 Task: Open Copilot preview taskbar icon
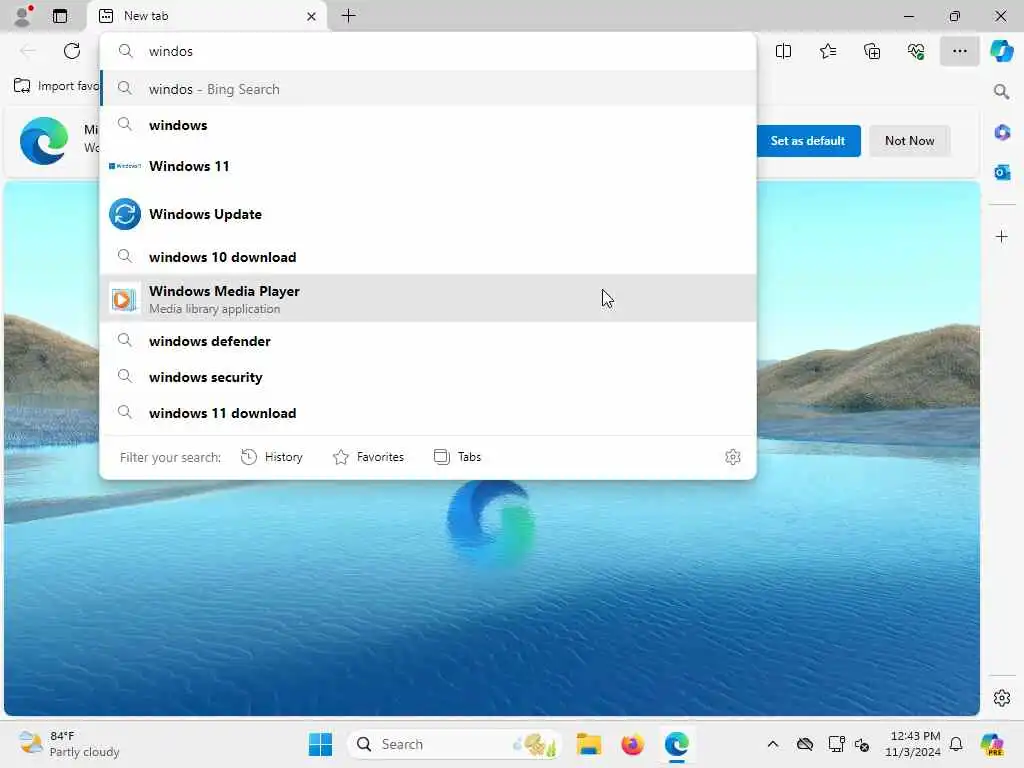[x=992, y=744]
